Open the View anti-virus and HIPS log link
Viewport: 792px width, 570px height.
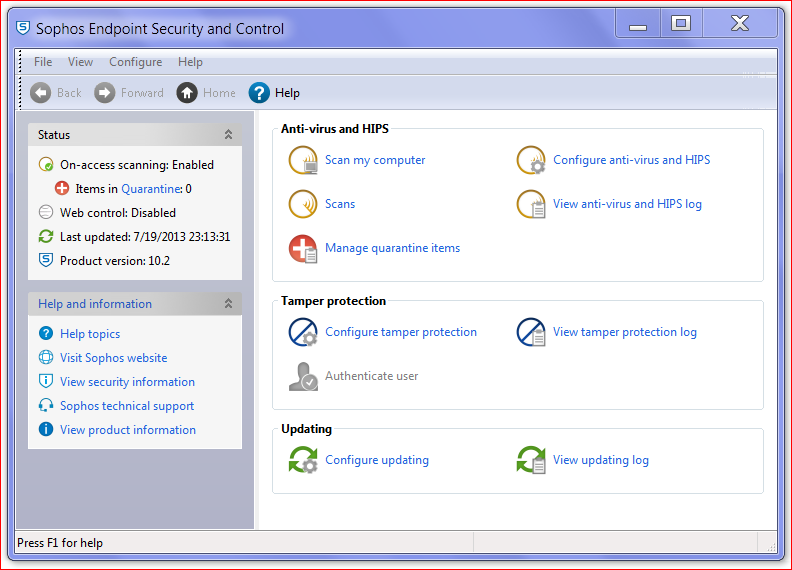[627, 204]
